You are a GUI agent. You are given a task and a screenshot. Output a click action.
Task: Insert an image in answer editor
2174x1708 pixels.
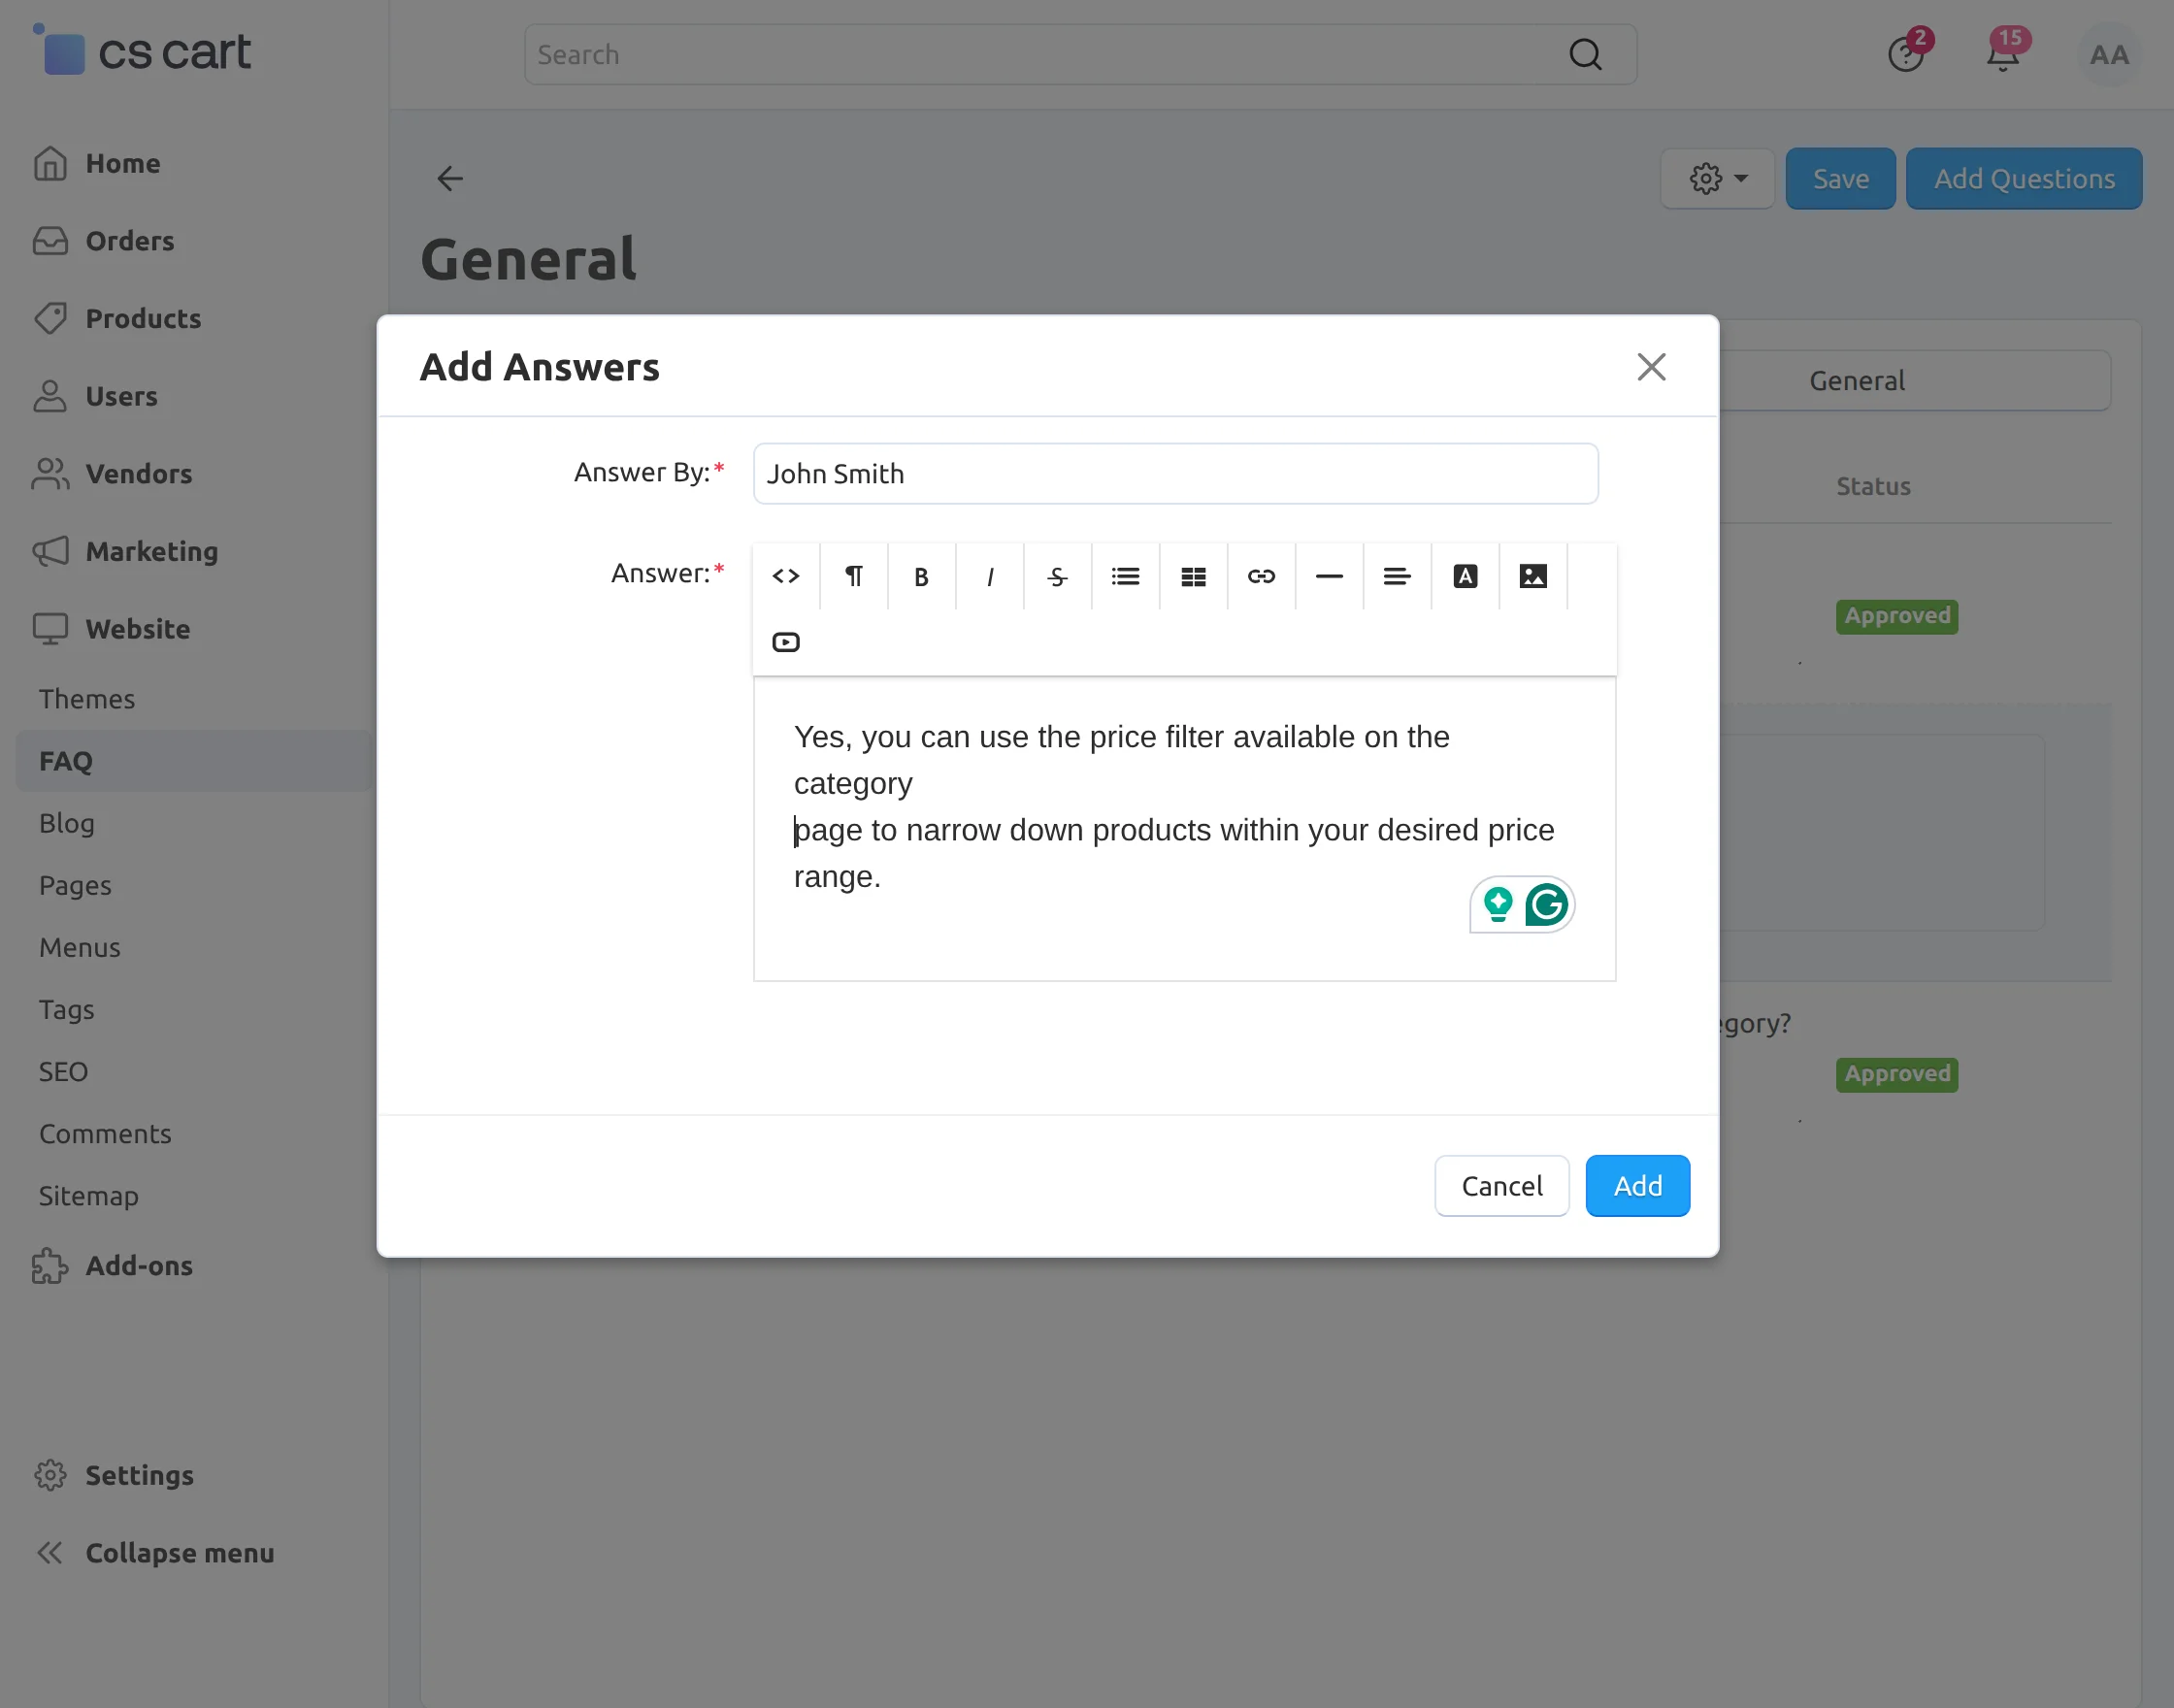[x=1534, y=576]
